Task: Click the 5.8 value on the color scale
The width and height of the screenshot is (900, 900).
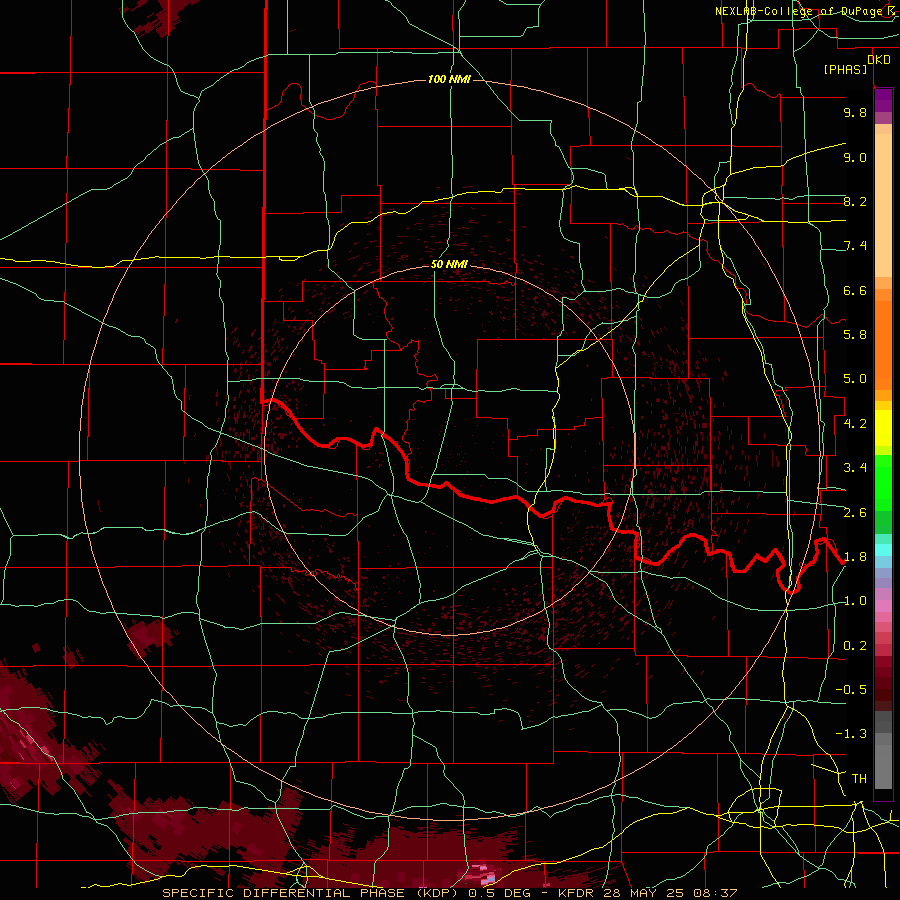Action: tap(855, 335)
